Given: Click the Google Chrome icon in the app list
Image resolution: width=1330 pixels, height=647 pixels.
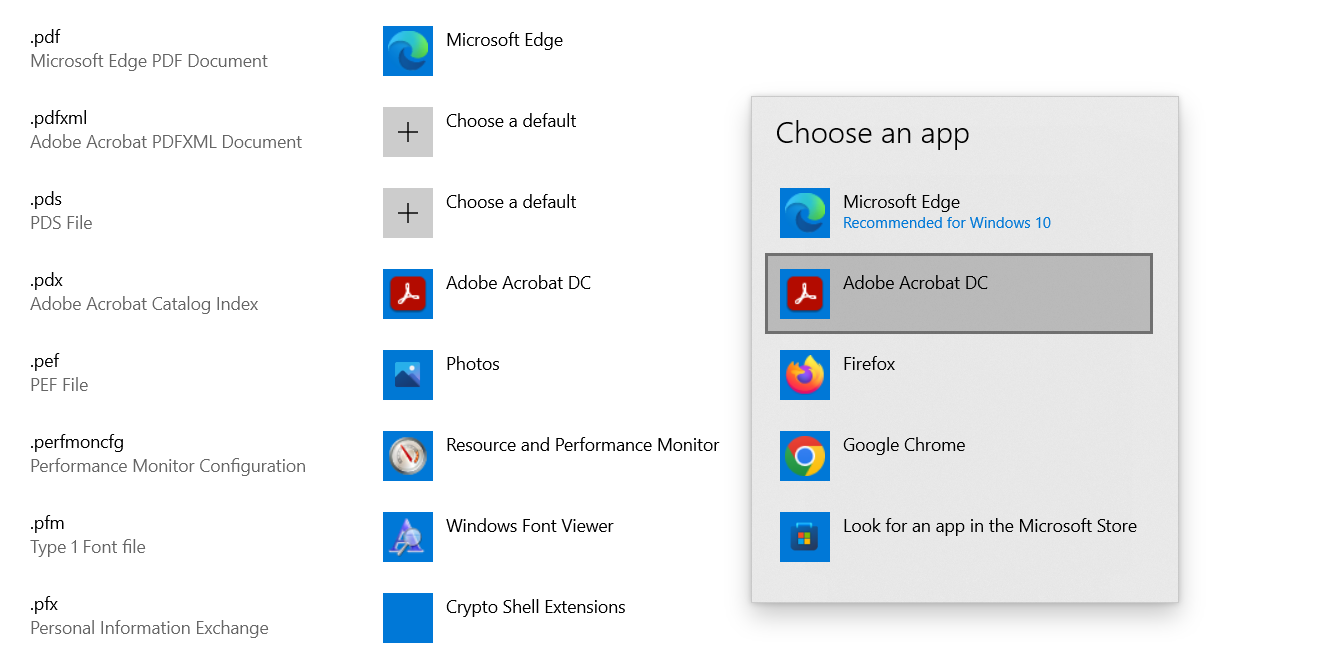Looking at the screenshot, I should tap(805, 456).
